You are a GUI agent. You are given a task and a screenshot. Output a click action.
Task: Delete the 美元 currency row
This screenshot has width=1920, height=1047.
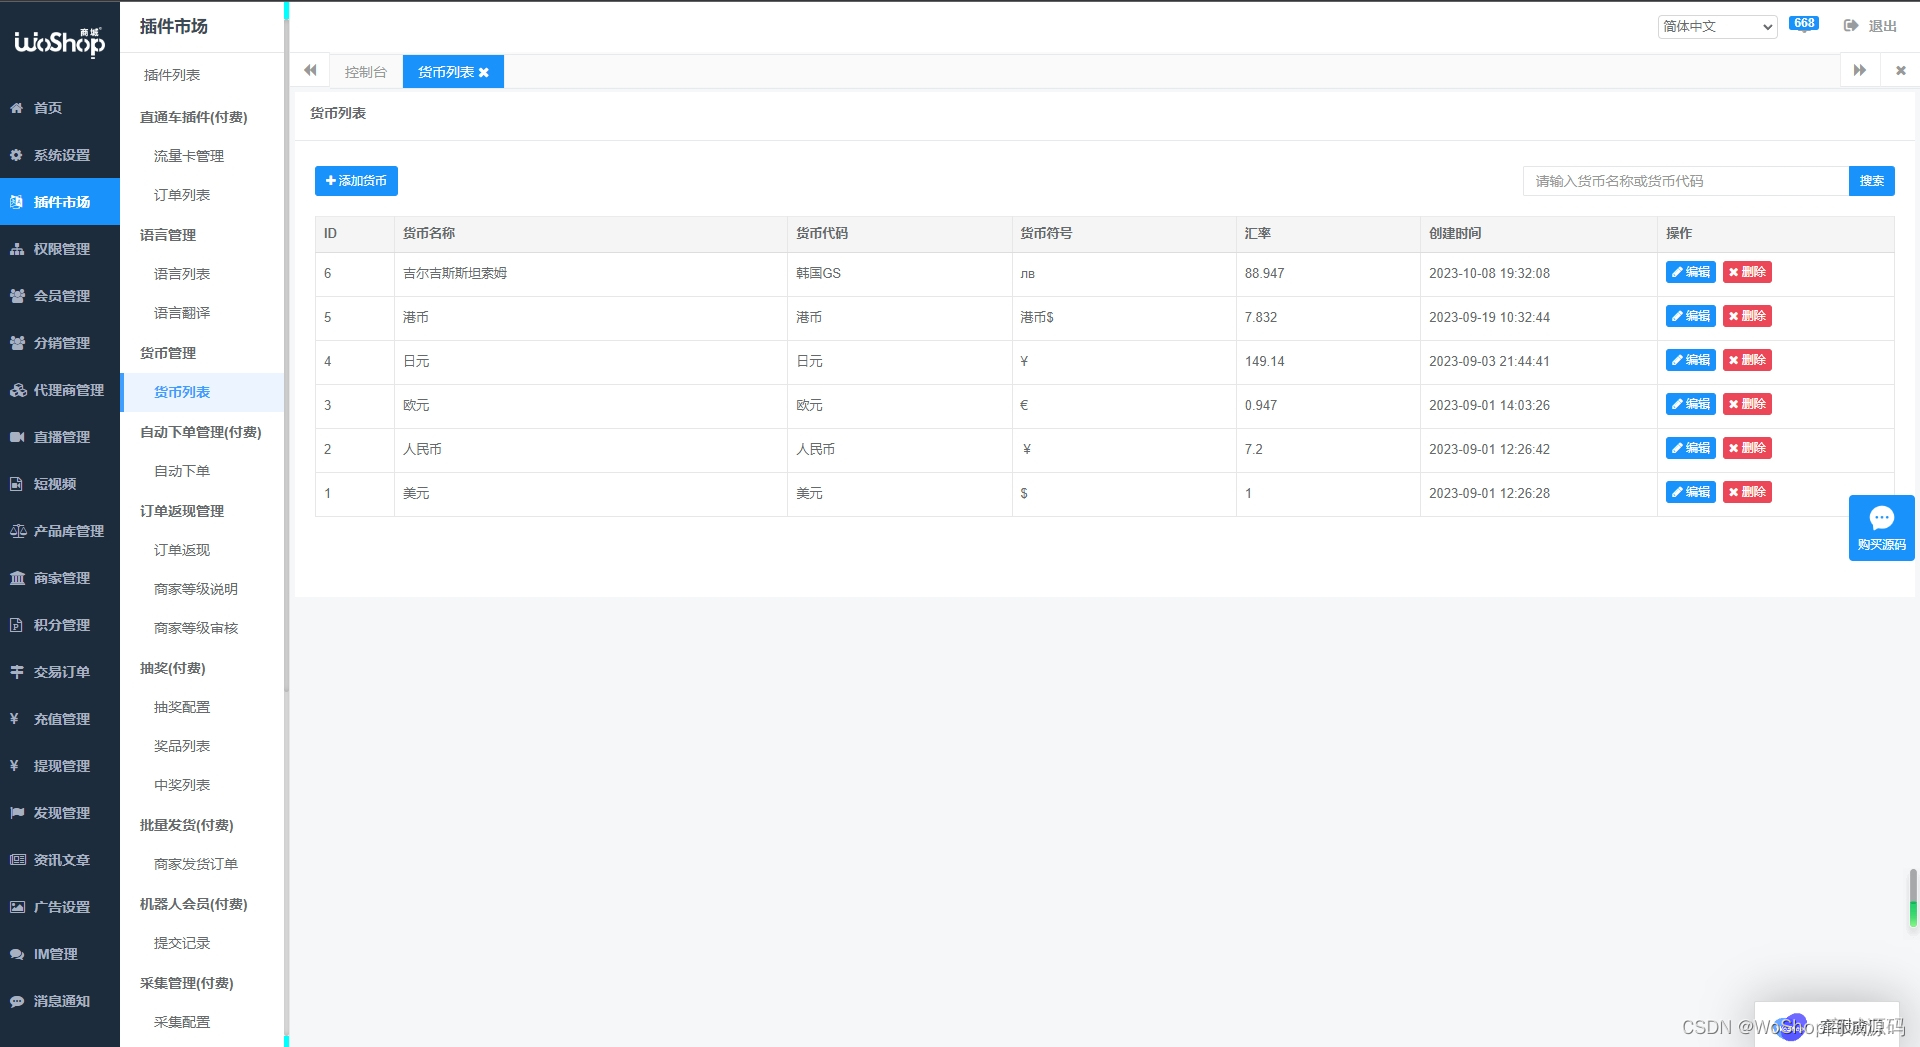tap(1747, 492)
